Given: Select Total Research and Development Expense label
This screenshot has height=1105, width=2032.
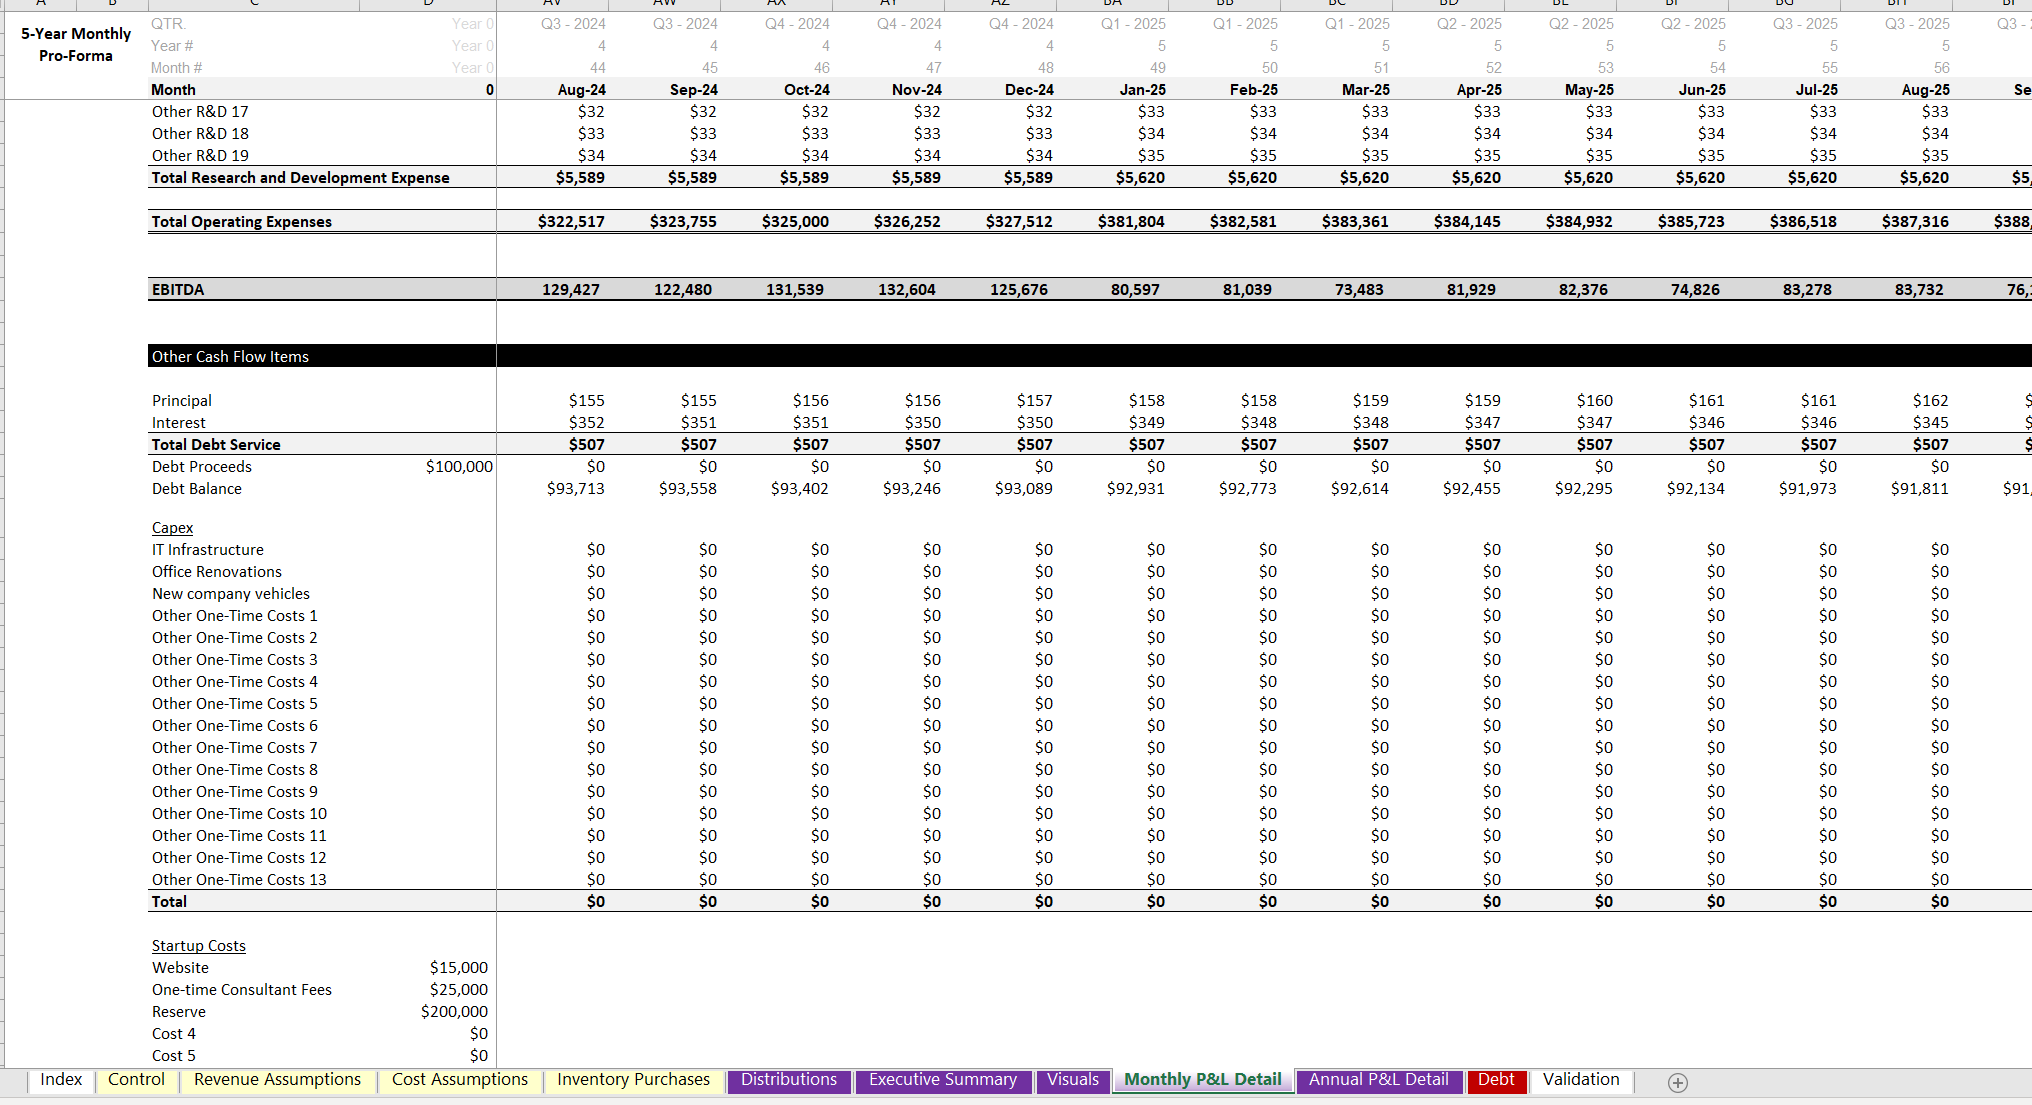Looking at the screenshot, I should coord(300,178).
